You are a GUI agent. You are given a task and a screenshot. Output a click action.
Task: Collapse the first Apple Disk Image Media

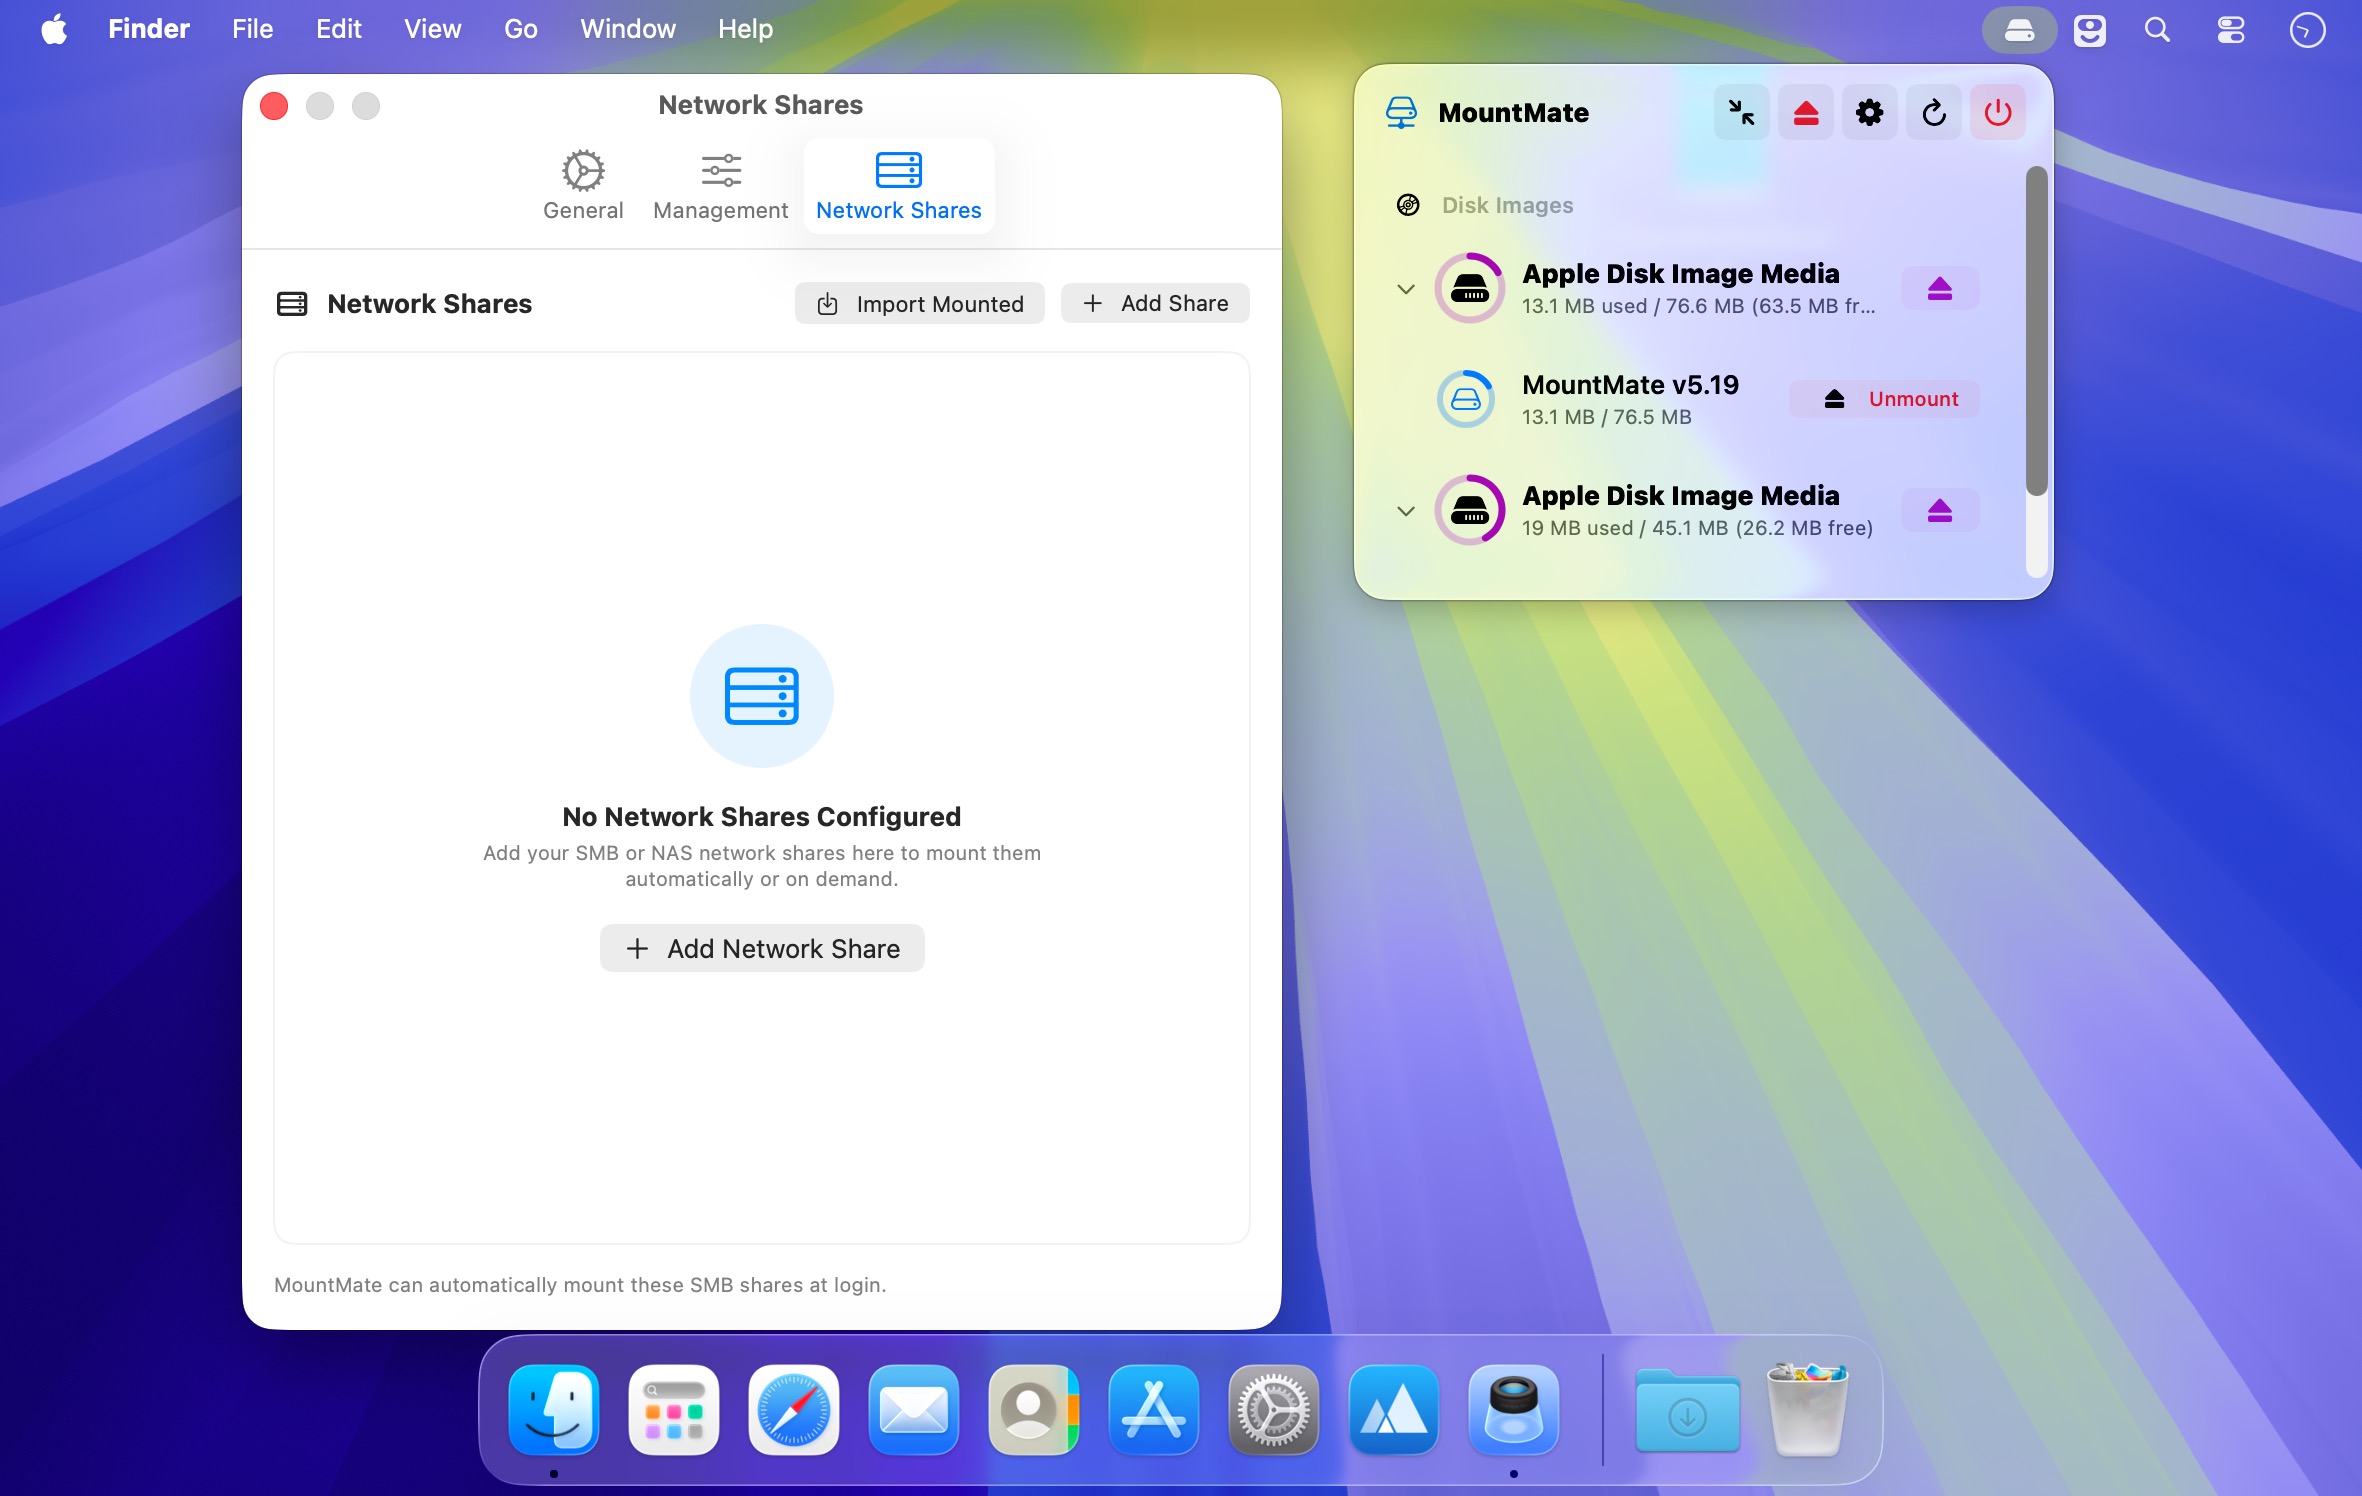click(x=1405, y=289)
